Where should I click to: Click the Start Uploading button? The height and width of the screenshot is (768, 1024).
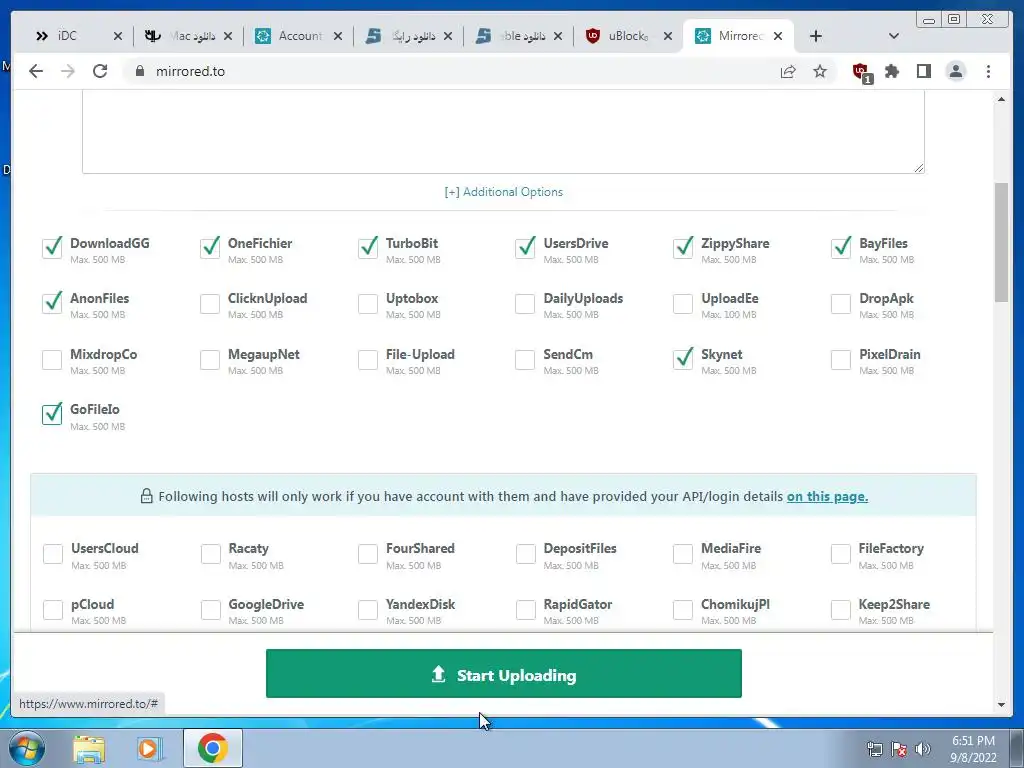click(x=504, y=673)
